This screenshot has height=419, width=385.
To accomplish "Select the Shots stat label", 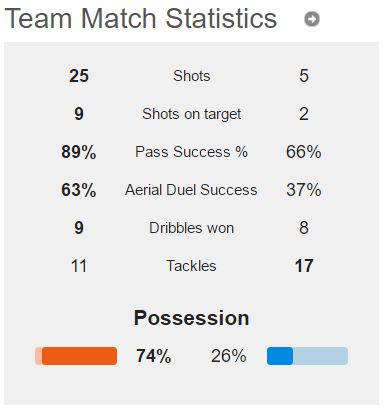I will (x=192, y=76).
